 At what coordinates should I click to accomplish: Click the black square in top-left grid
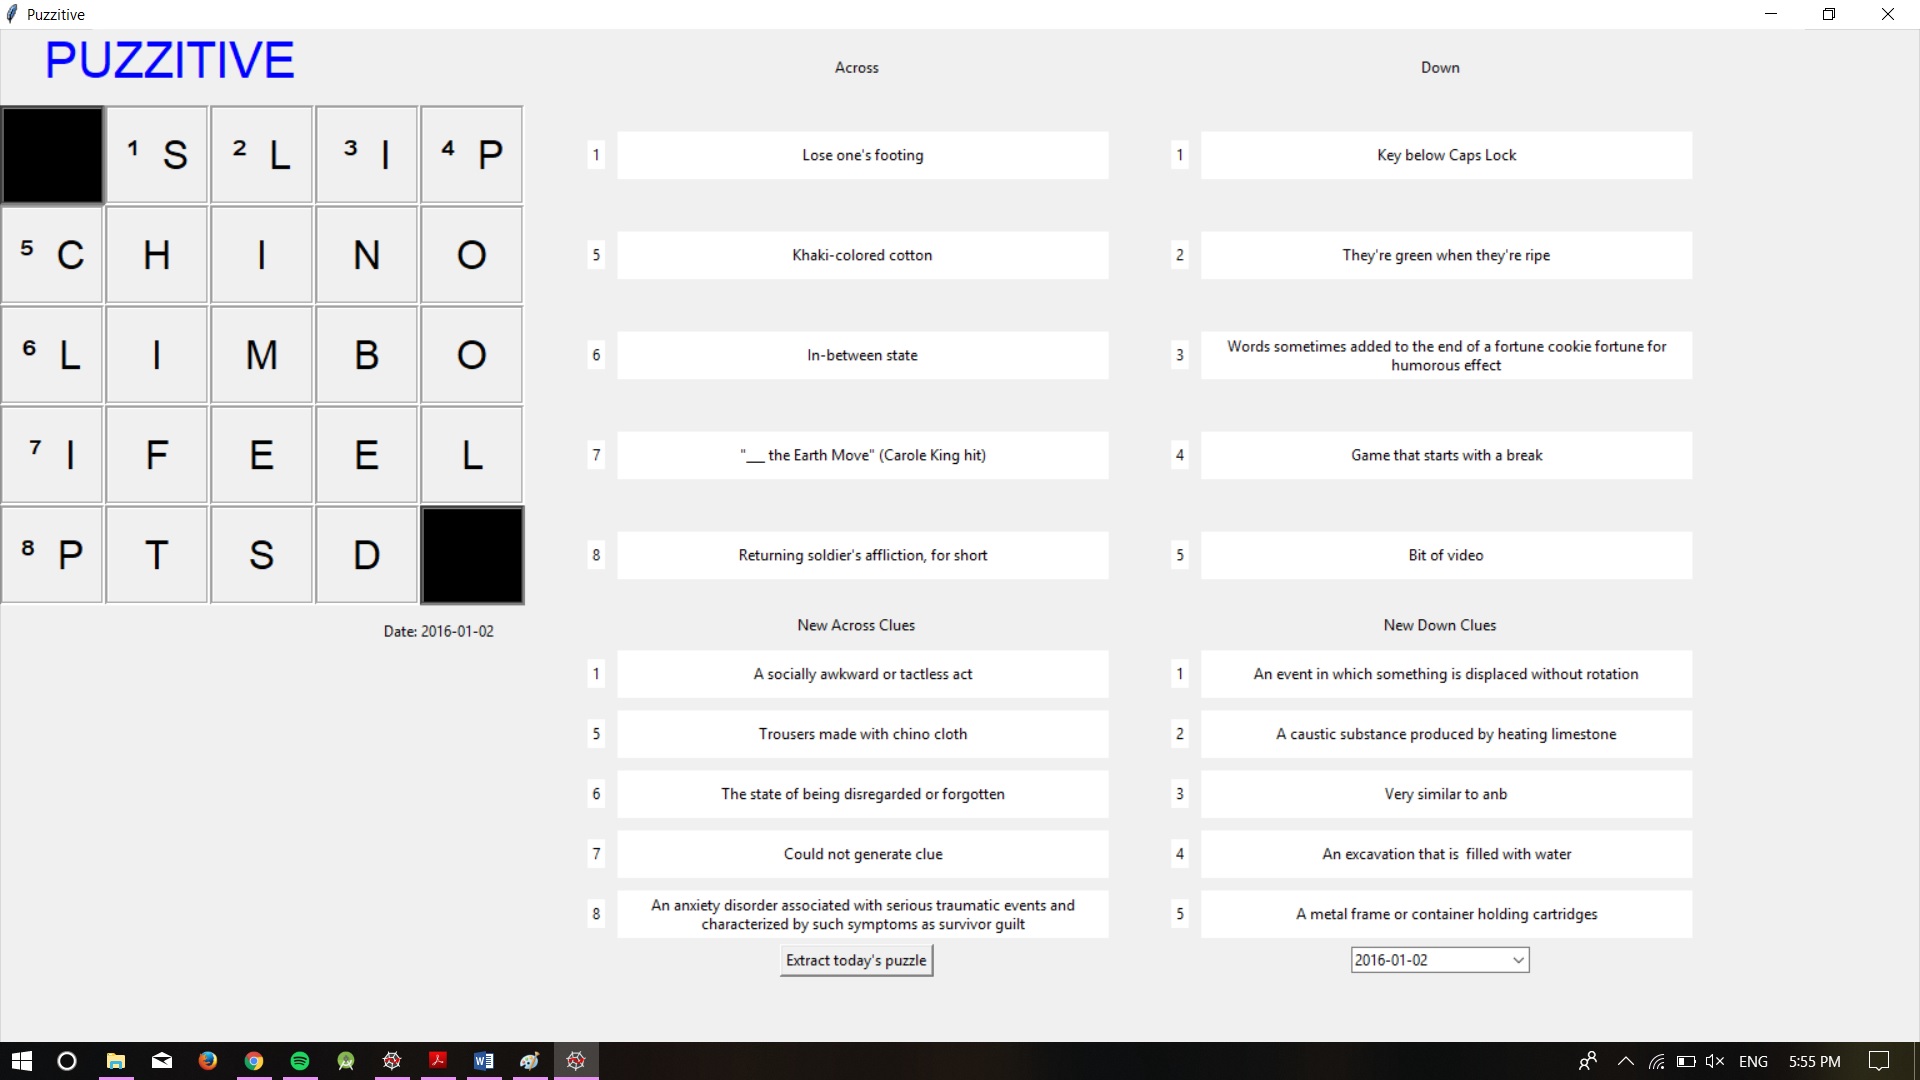(52, 155)
